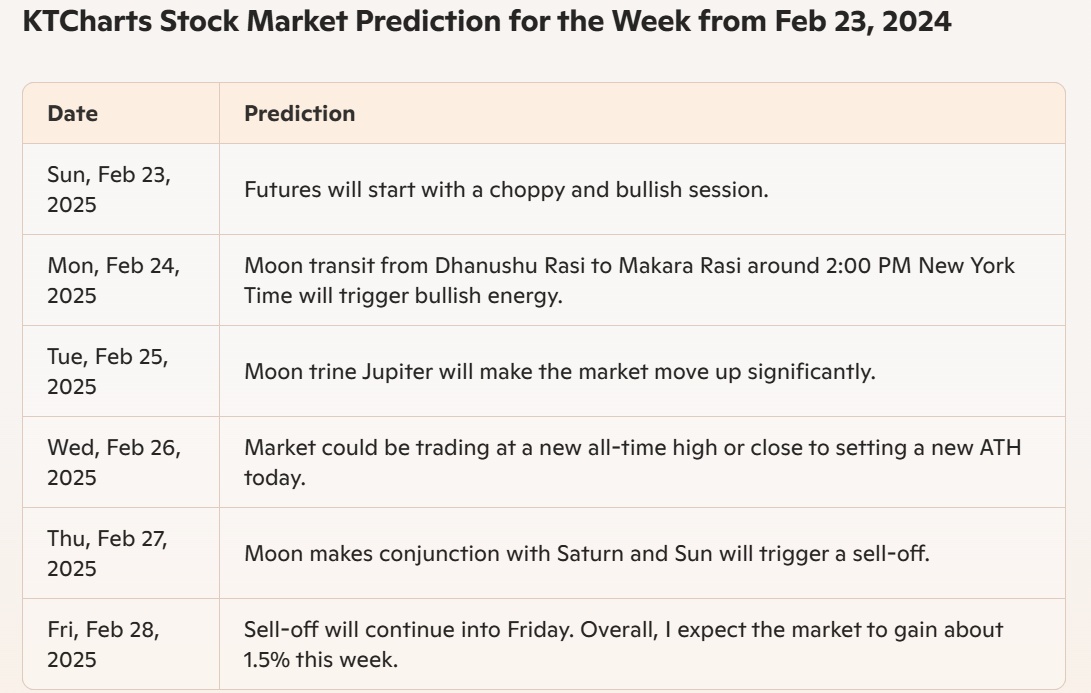The height and width of the screenshot is (693, 1091).
Task: Click the Moon transit Dhanushu Rasi prediction
Action: [630, 280]
